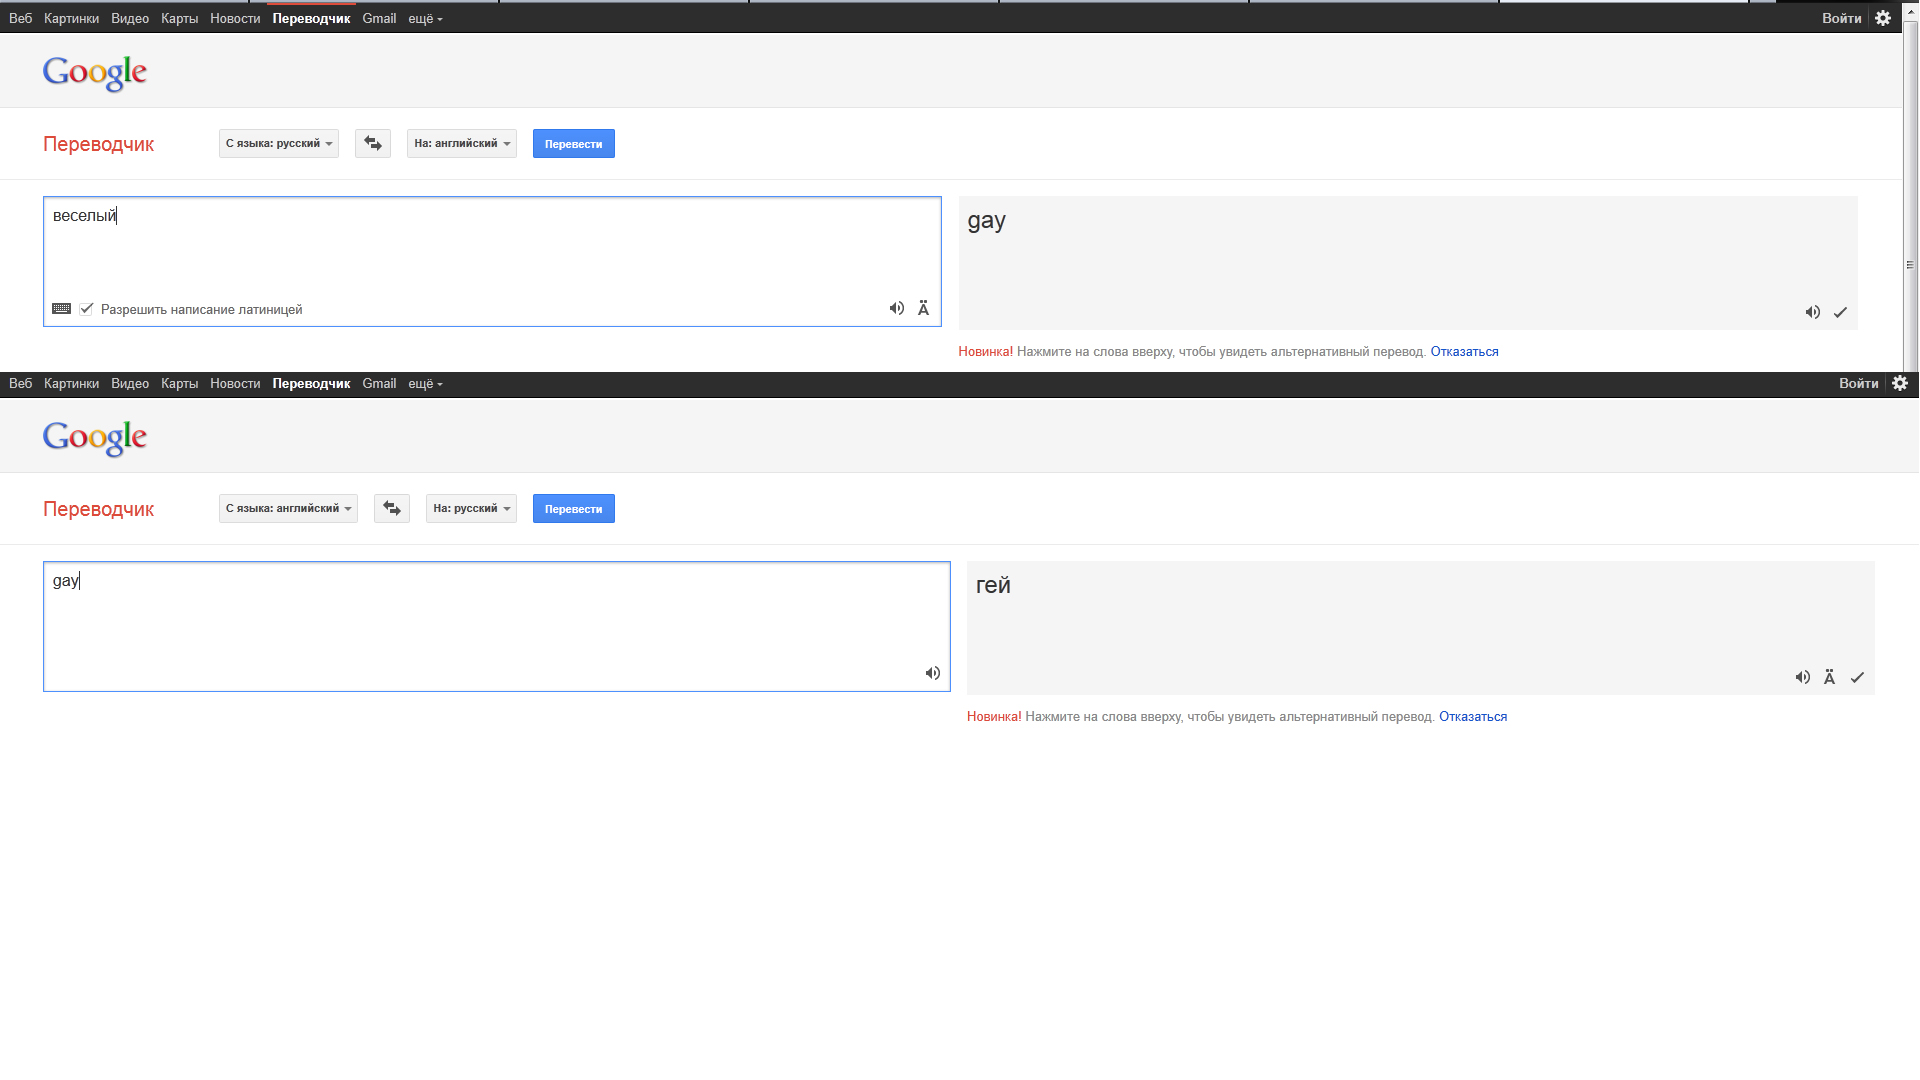Open 'Новости' in the upper navigation bar
The height and width of the screenshot is (1080, 1920).
coord(235,19)
